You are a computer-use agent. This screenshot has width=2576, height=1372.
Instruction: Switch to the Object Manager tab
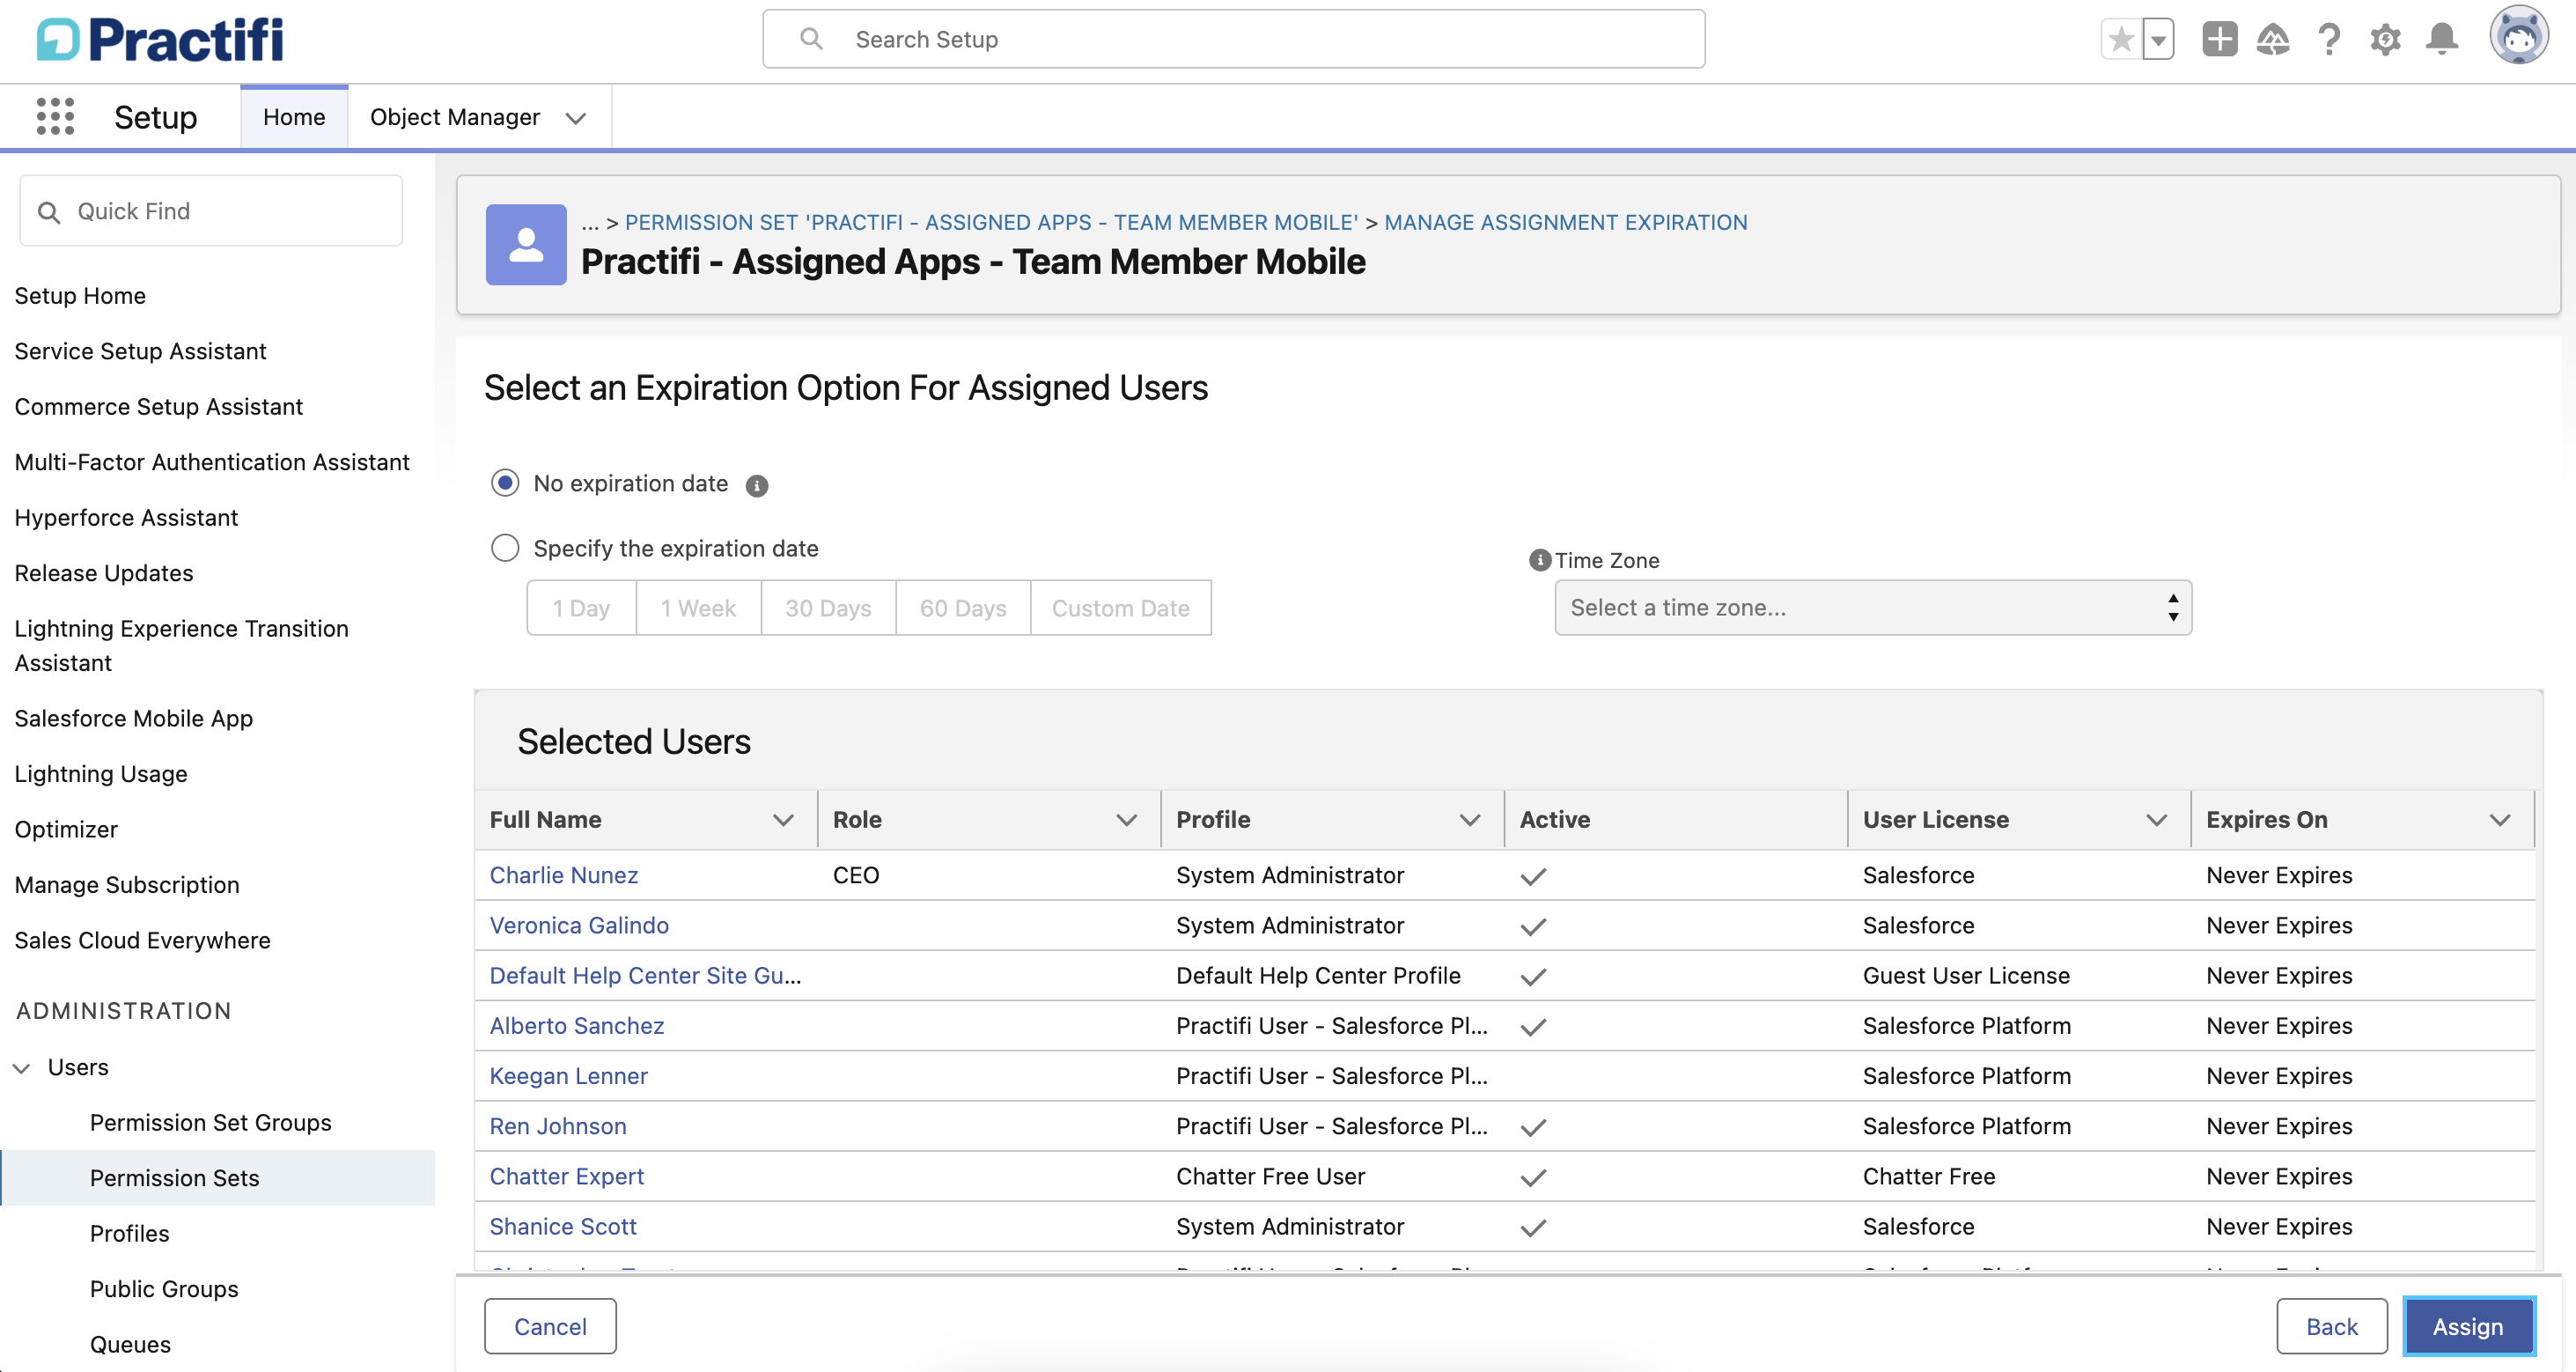[455, 117]
